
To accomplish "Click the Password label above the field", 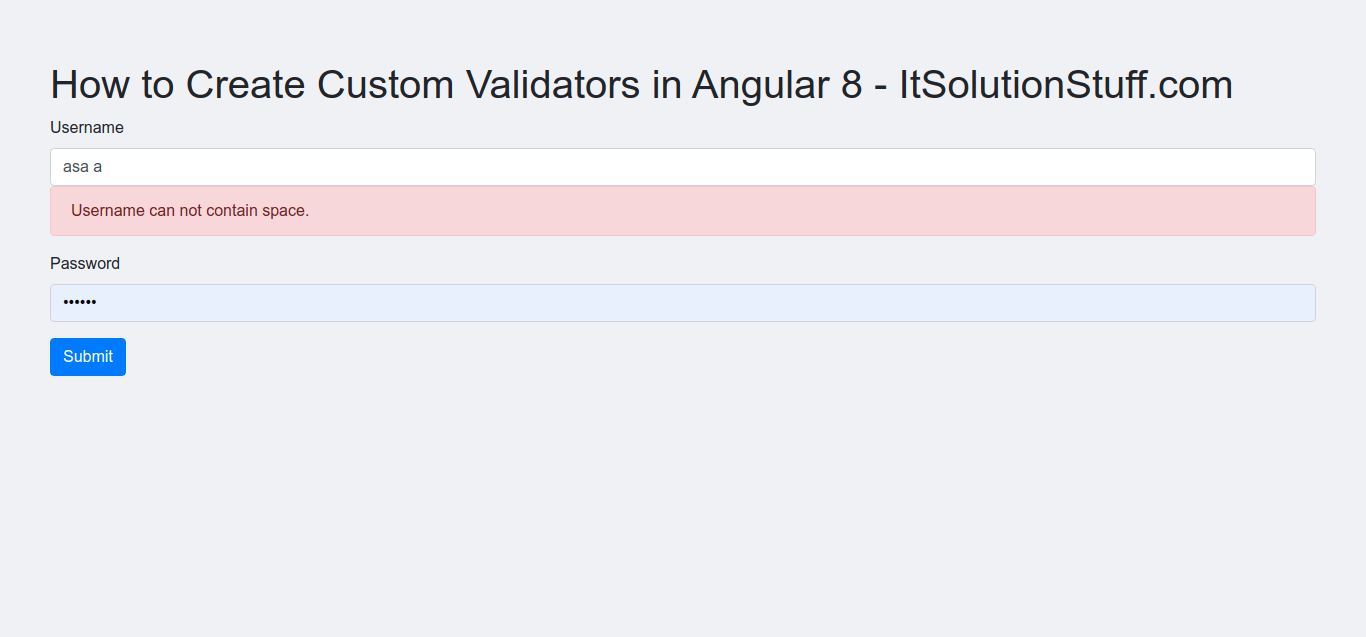I will [x=85, y=264].
